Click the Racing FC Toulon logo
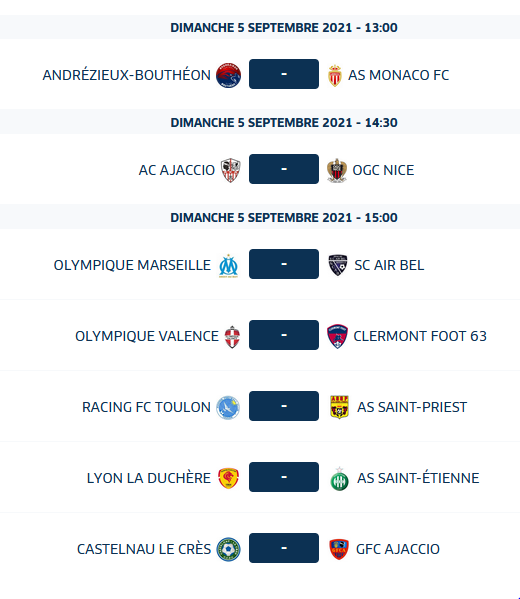The image size is (520, 599). (x=228, y=407)
